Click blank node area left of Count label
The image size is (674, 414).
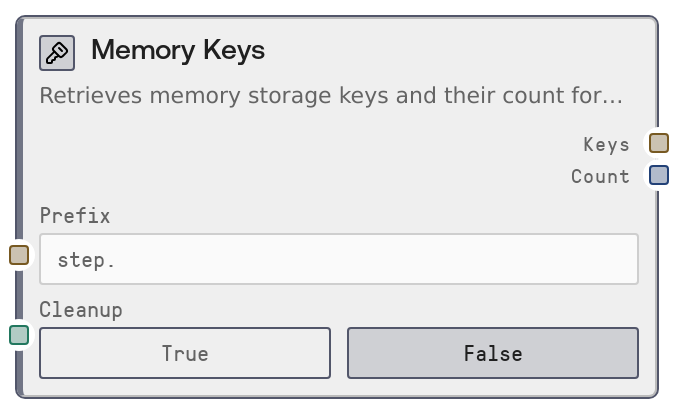point(300,177)
